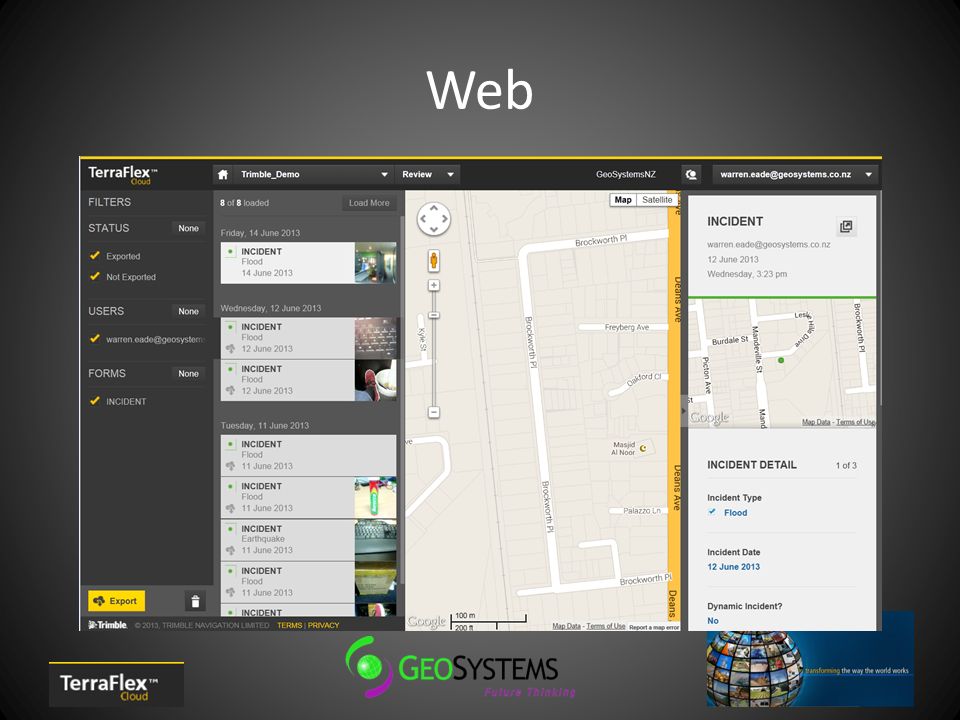This screenshot has height=720, width=960.
Task: Click the map zoom slider handle
Action: pyautogui.click(x=433, y=315)
